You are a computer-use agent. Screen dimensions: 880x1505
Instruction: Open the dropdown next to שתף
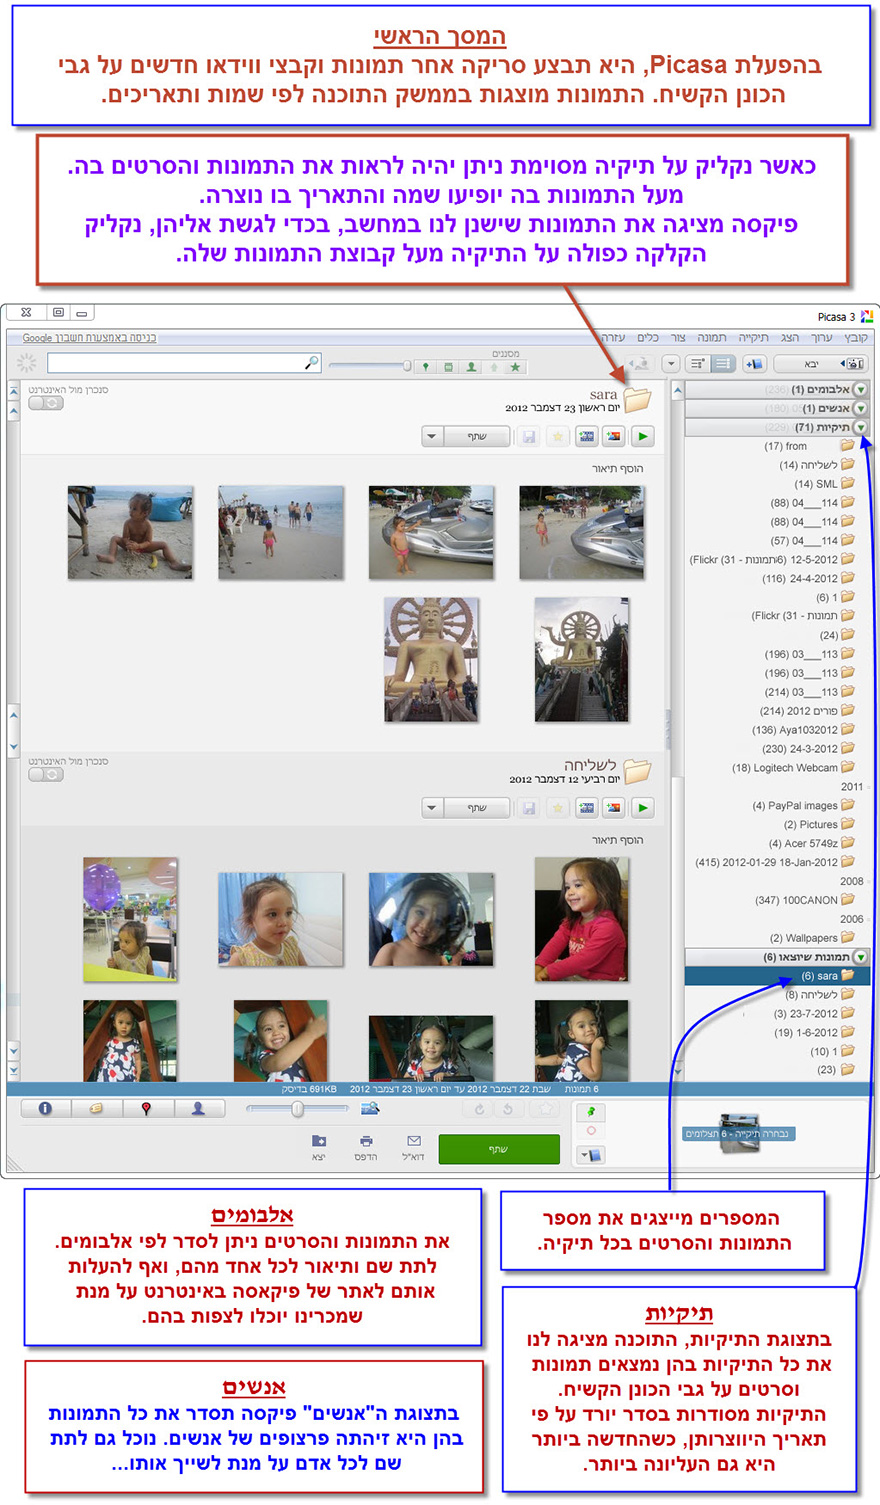tap(431, 436)
